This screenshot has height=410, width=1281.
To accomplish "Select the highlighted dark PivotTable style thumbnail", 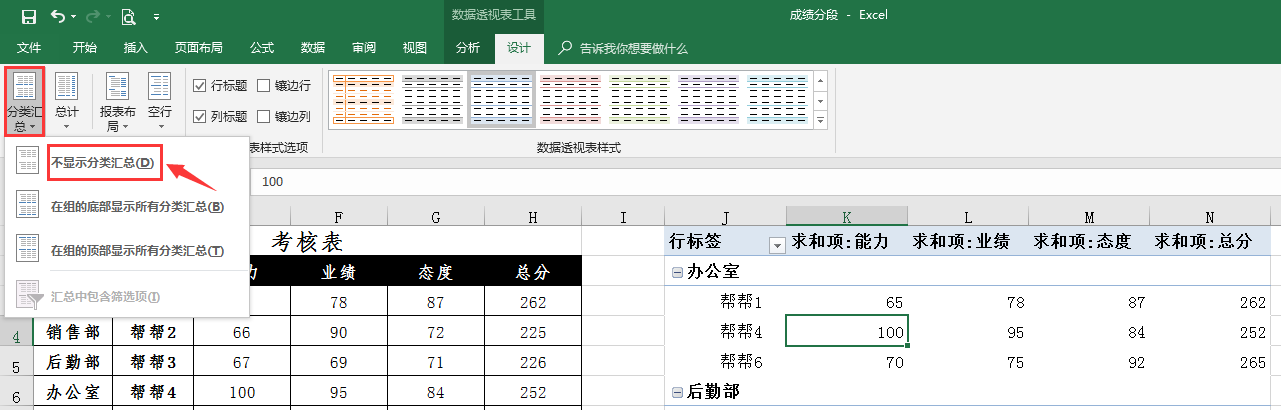I will [501, 99].
